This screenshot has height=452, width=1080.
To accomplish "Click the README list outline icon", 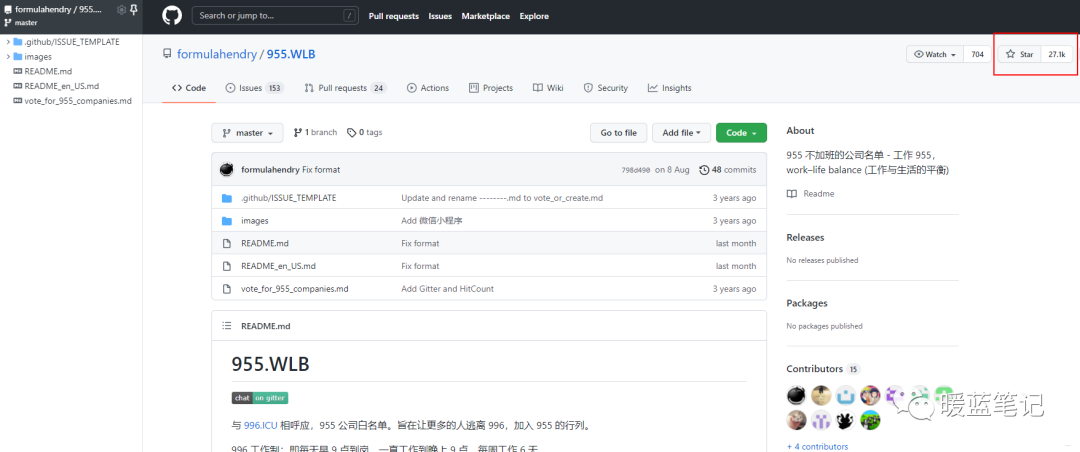I will click(x=227, y=326).
